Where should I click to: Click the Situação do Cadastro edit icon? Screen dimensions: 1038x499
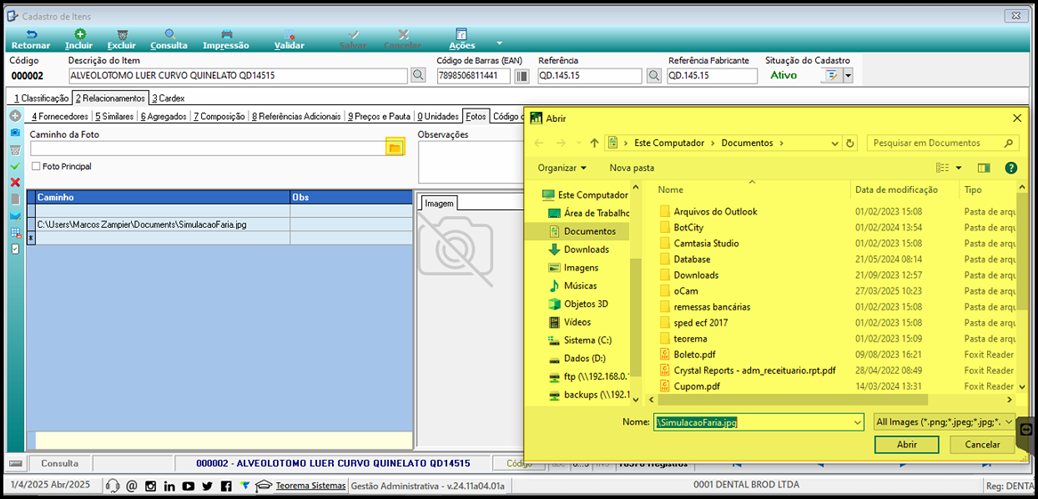(x=833, y=75)
